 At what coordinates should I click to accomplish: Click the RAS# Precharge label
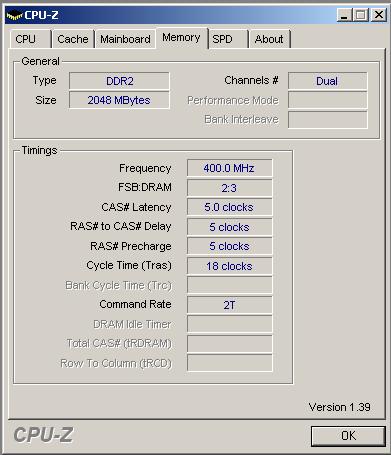coord(131,246)
